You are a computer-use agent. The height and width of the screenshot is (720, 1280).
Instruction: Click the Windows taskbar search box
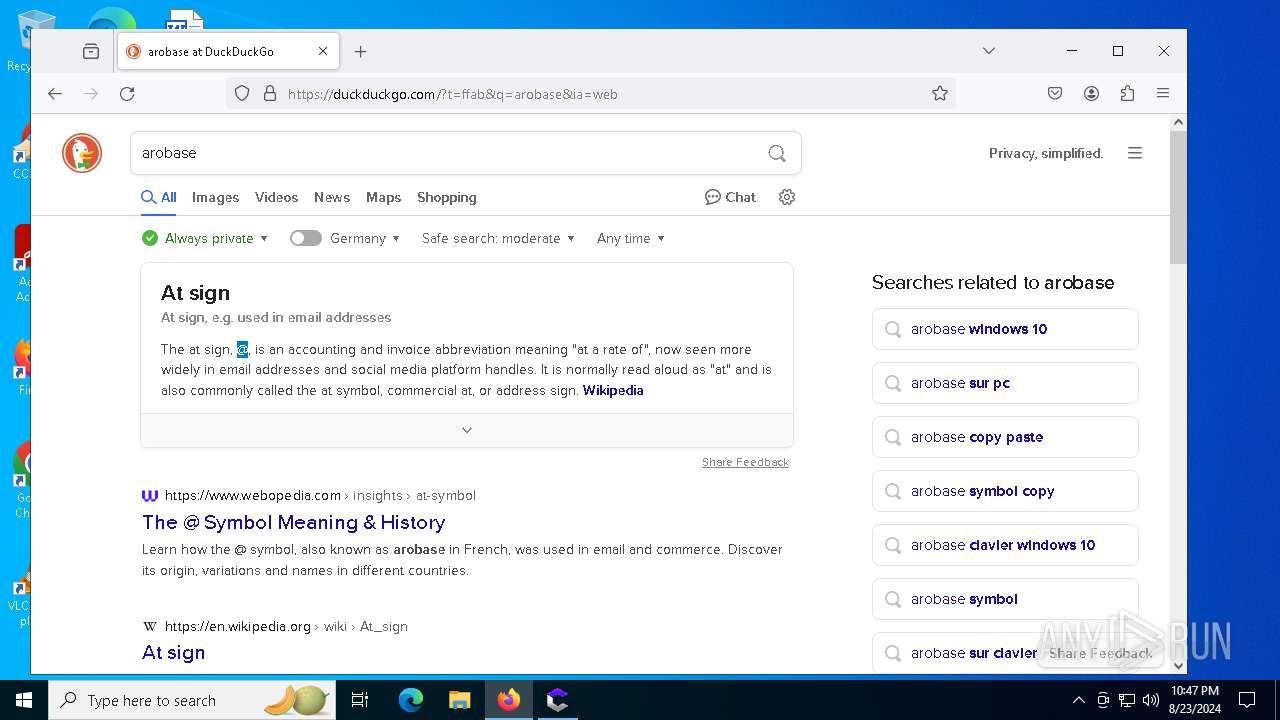click(192, 700)
